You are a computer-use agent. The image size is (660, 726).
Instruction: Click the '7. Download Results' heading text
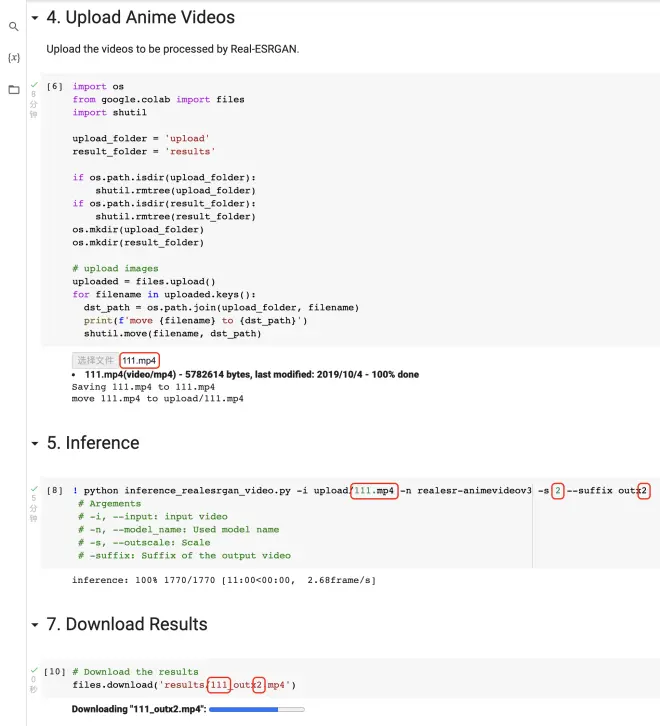127,625
